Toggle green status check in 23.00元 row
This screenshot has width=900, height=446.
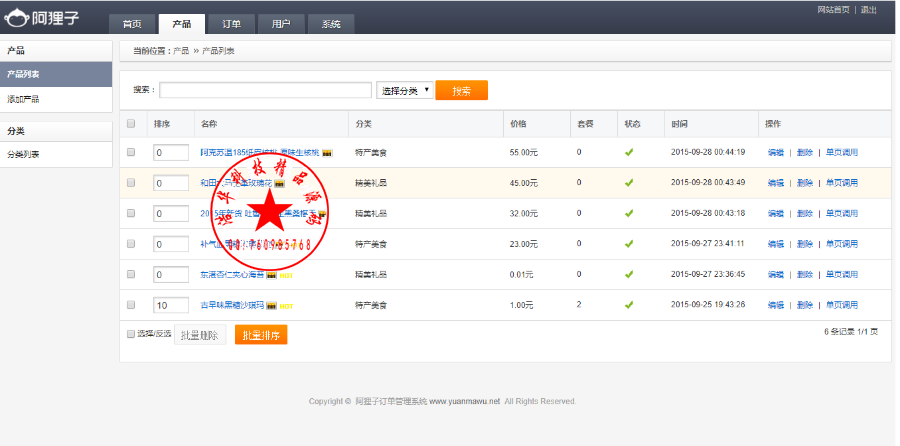coord(629,243)
